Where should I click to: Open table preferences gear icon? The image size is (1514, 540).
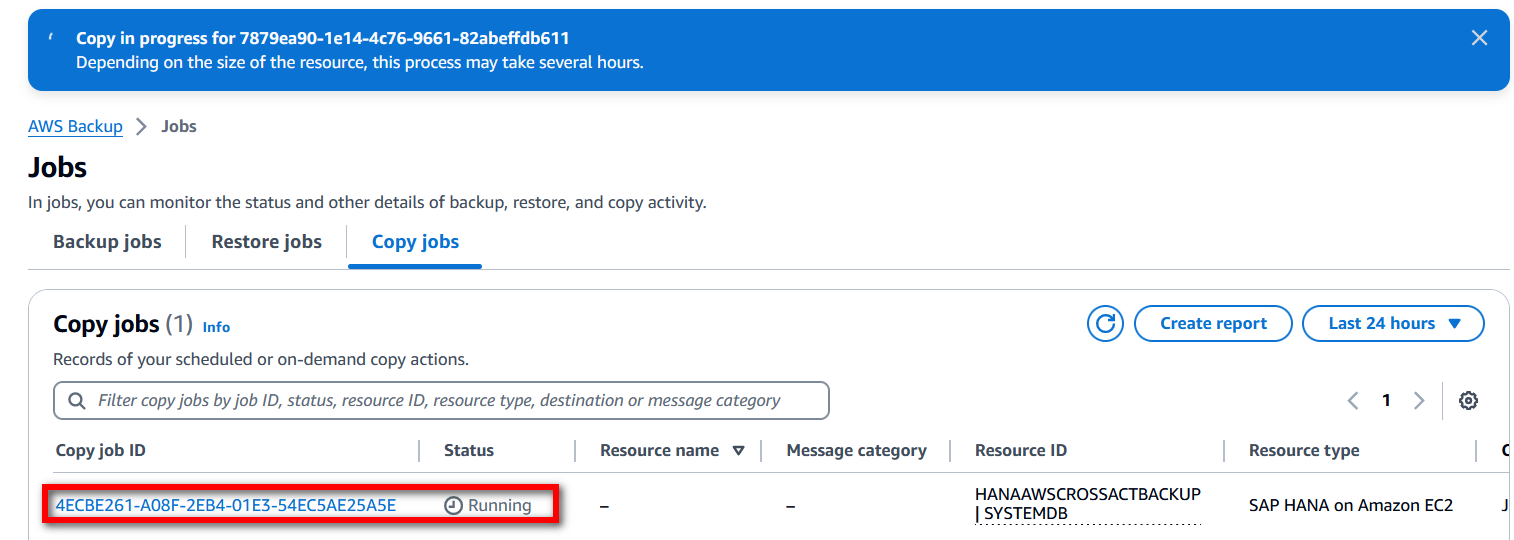coord(1468,400)
